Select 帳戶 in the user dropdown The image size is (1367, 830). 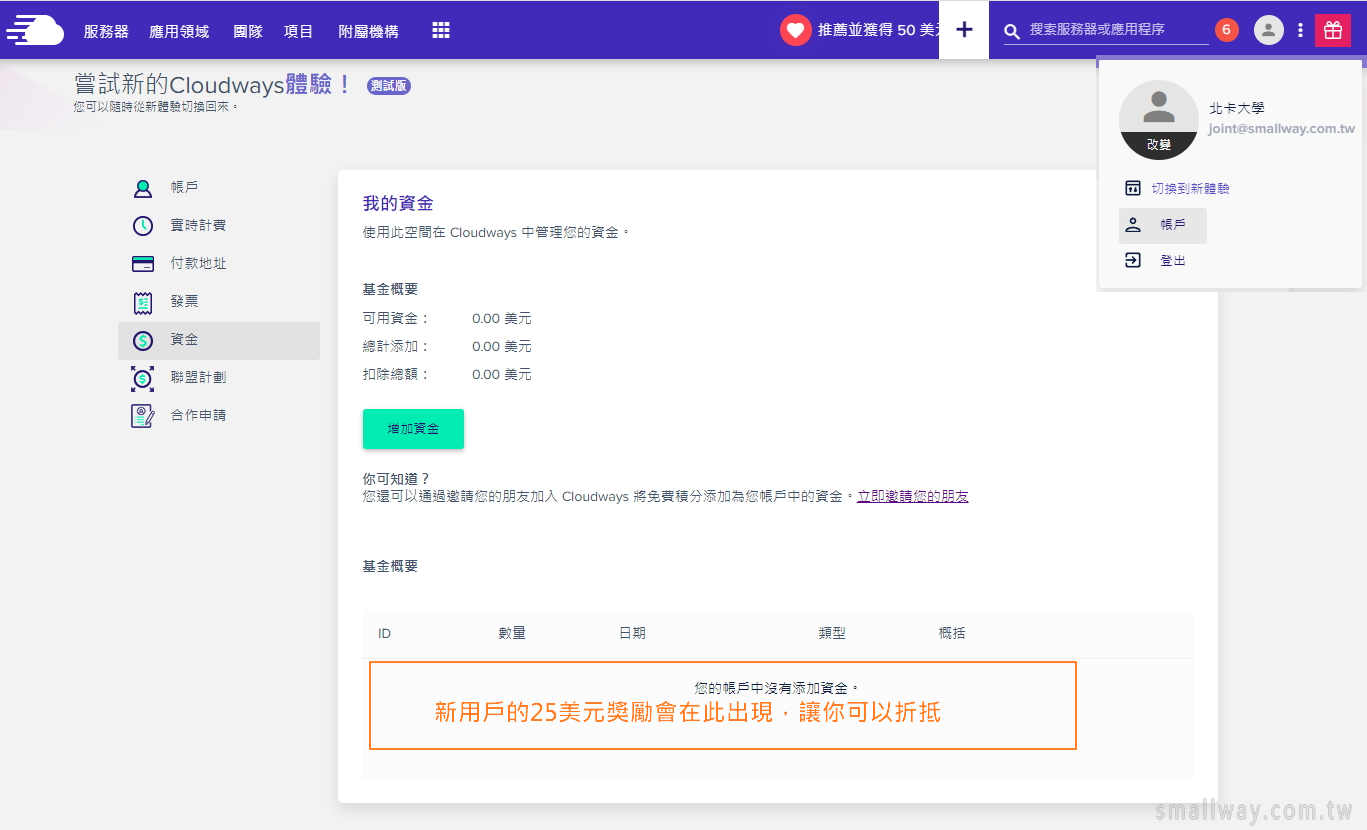point(1163,226)
